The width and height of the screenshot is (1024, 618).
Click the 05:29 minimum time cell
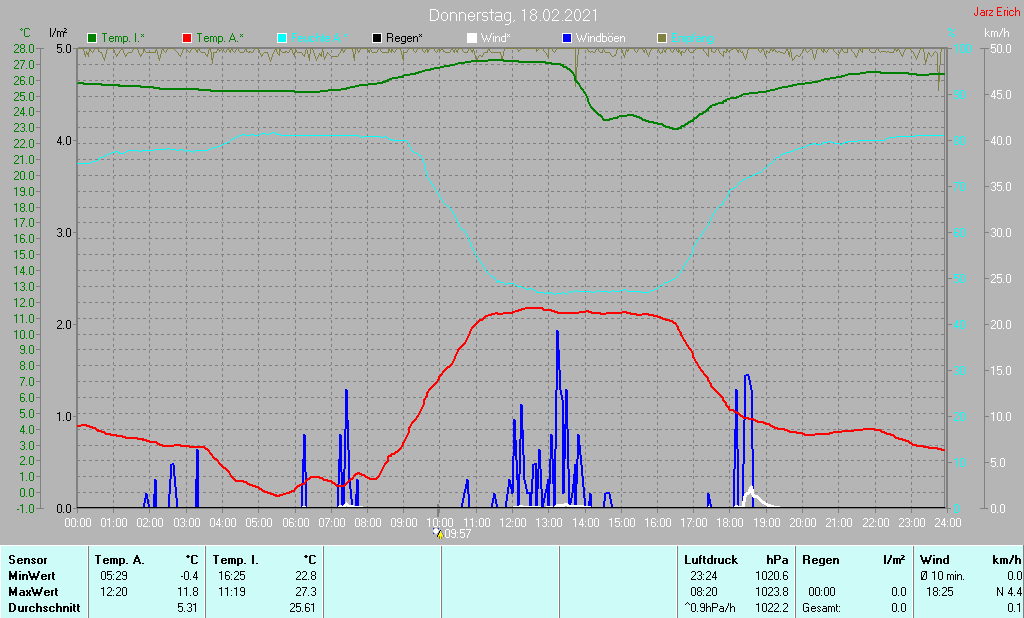(x=113, y=576)
